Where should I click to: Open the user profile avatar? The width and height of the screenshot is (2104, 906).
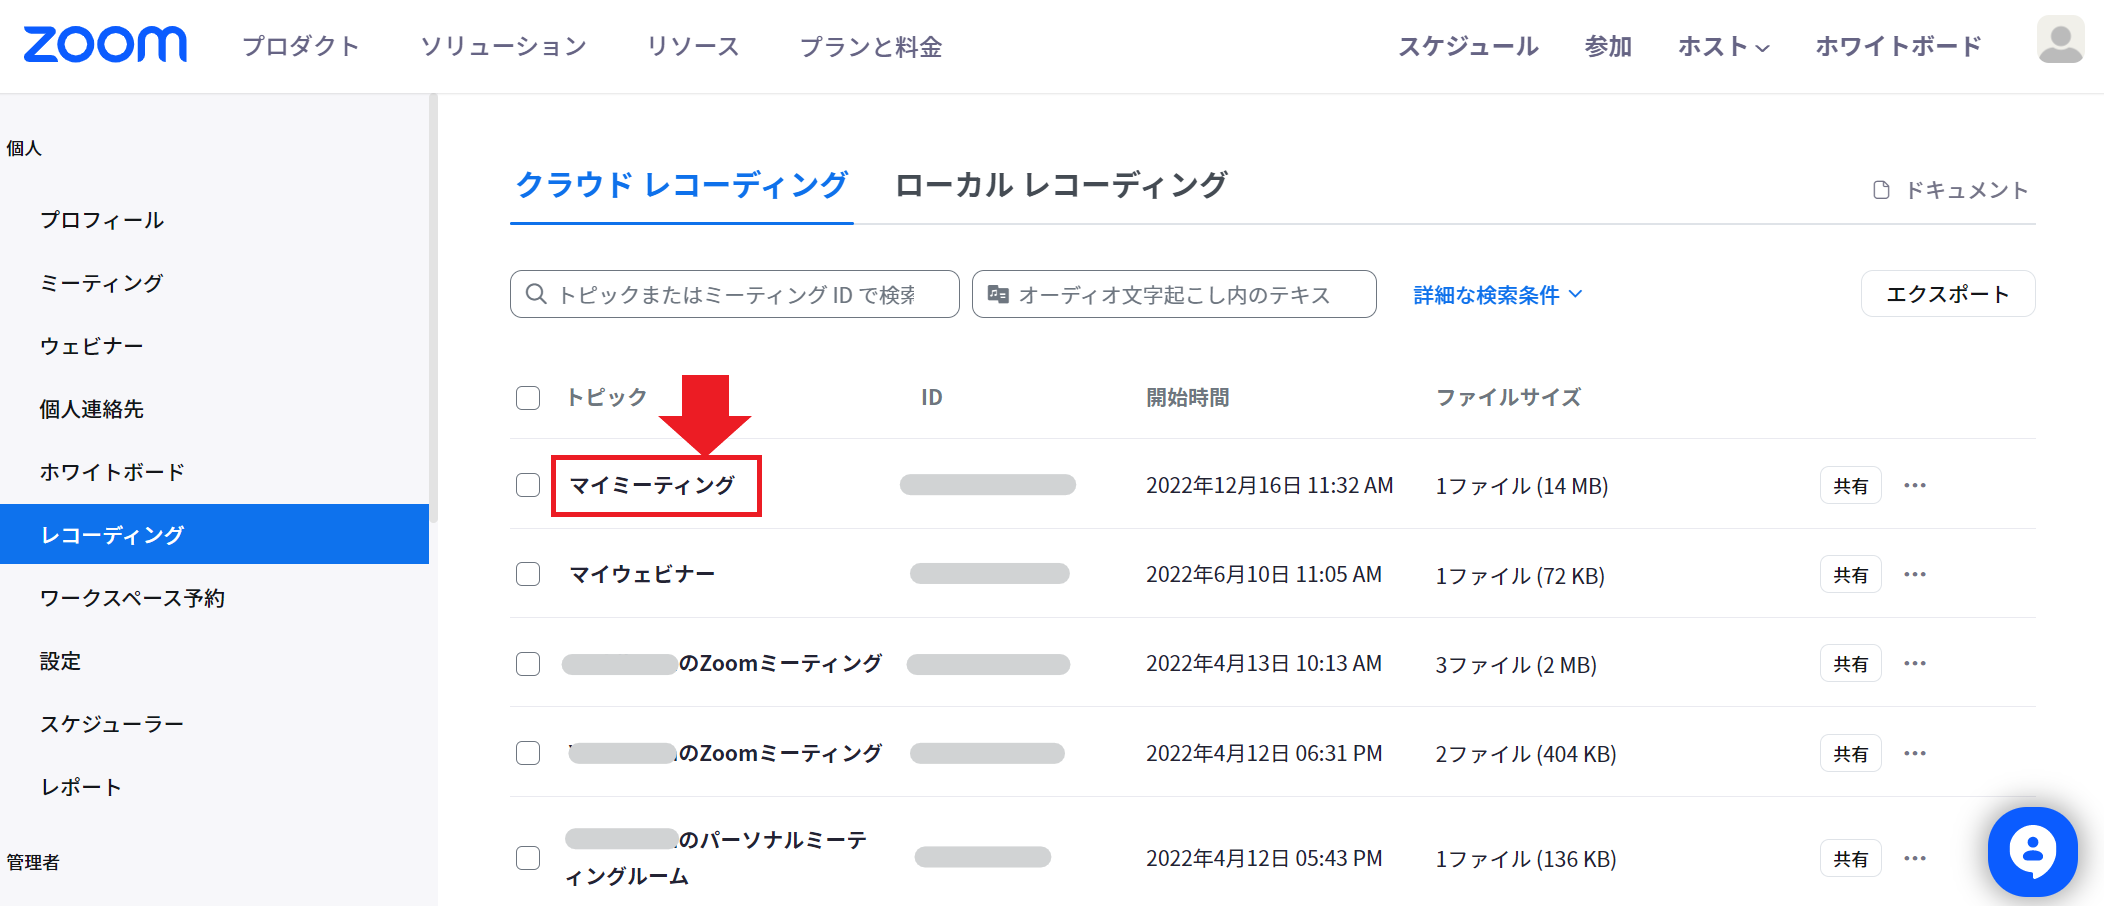point(2060,40)
